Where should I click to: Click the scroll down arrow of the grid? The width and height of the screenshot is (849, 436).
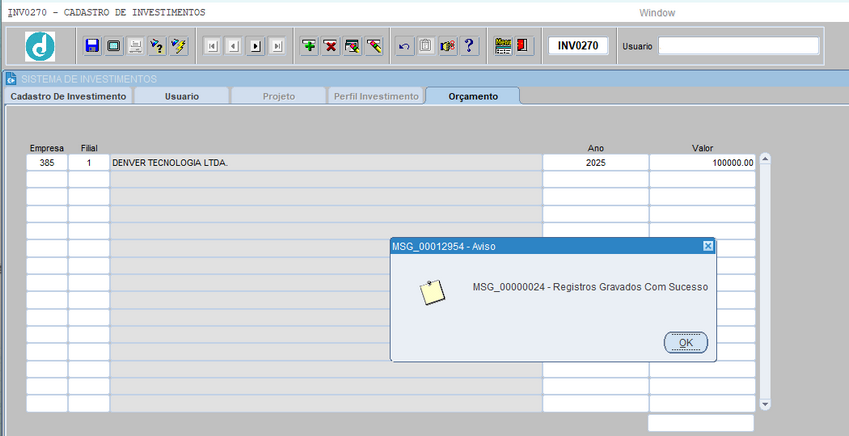[765, 404]
